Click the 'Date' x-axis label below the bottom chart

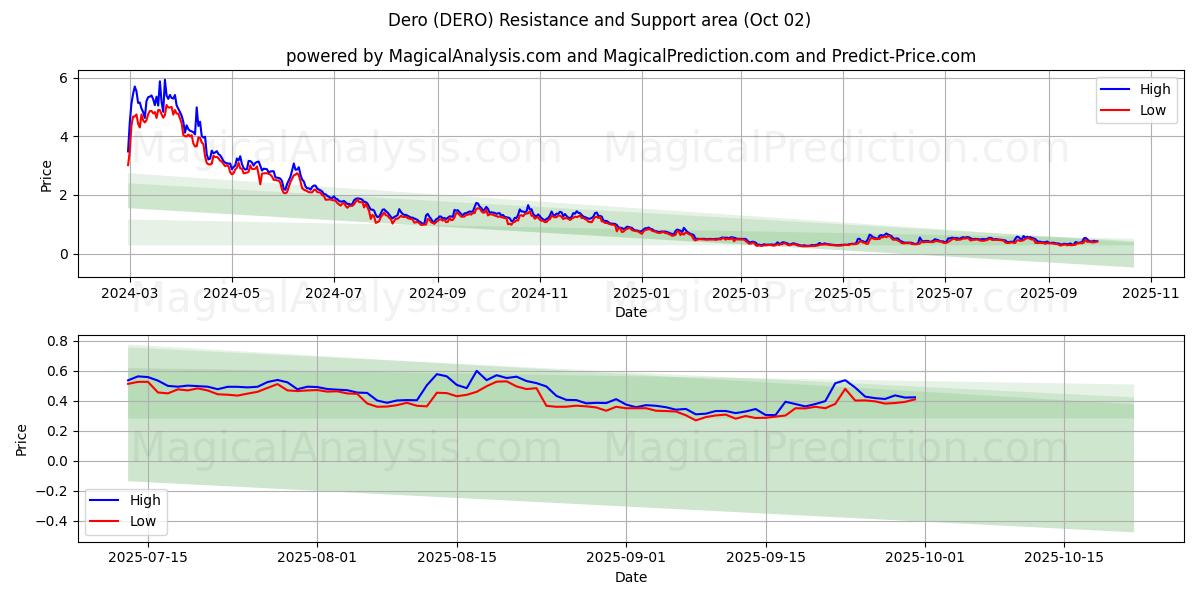coord(630,577)
